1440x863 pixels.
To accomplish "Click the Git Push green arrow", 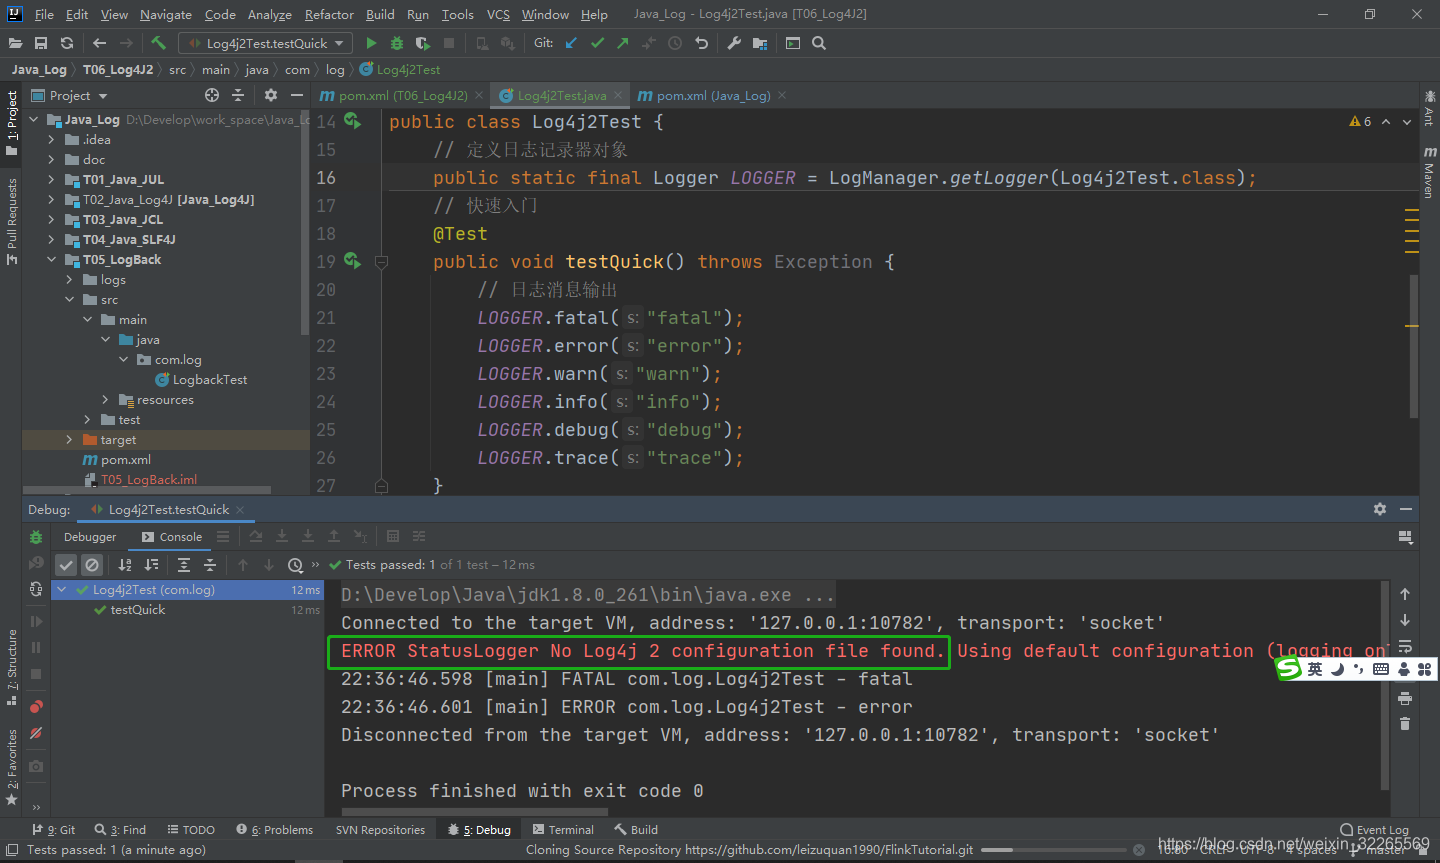I will coord(623,43).
